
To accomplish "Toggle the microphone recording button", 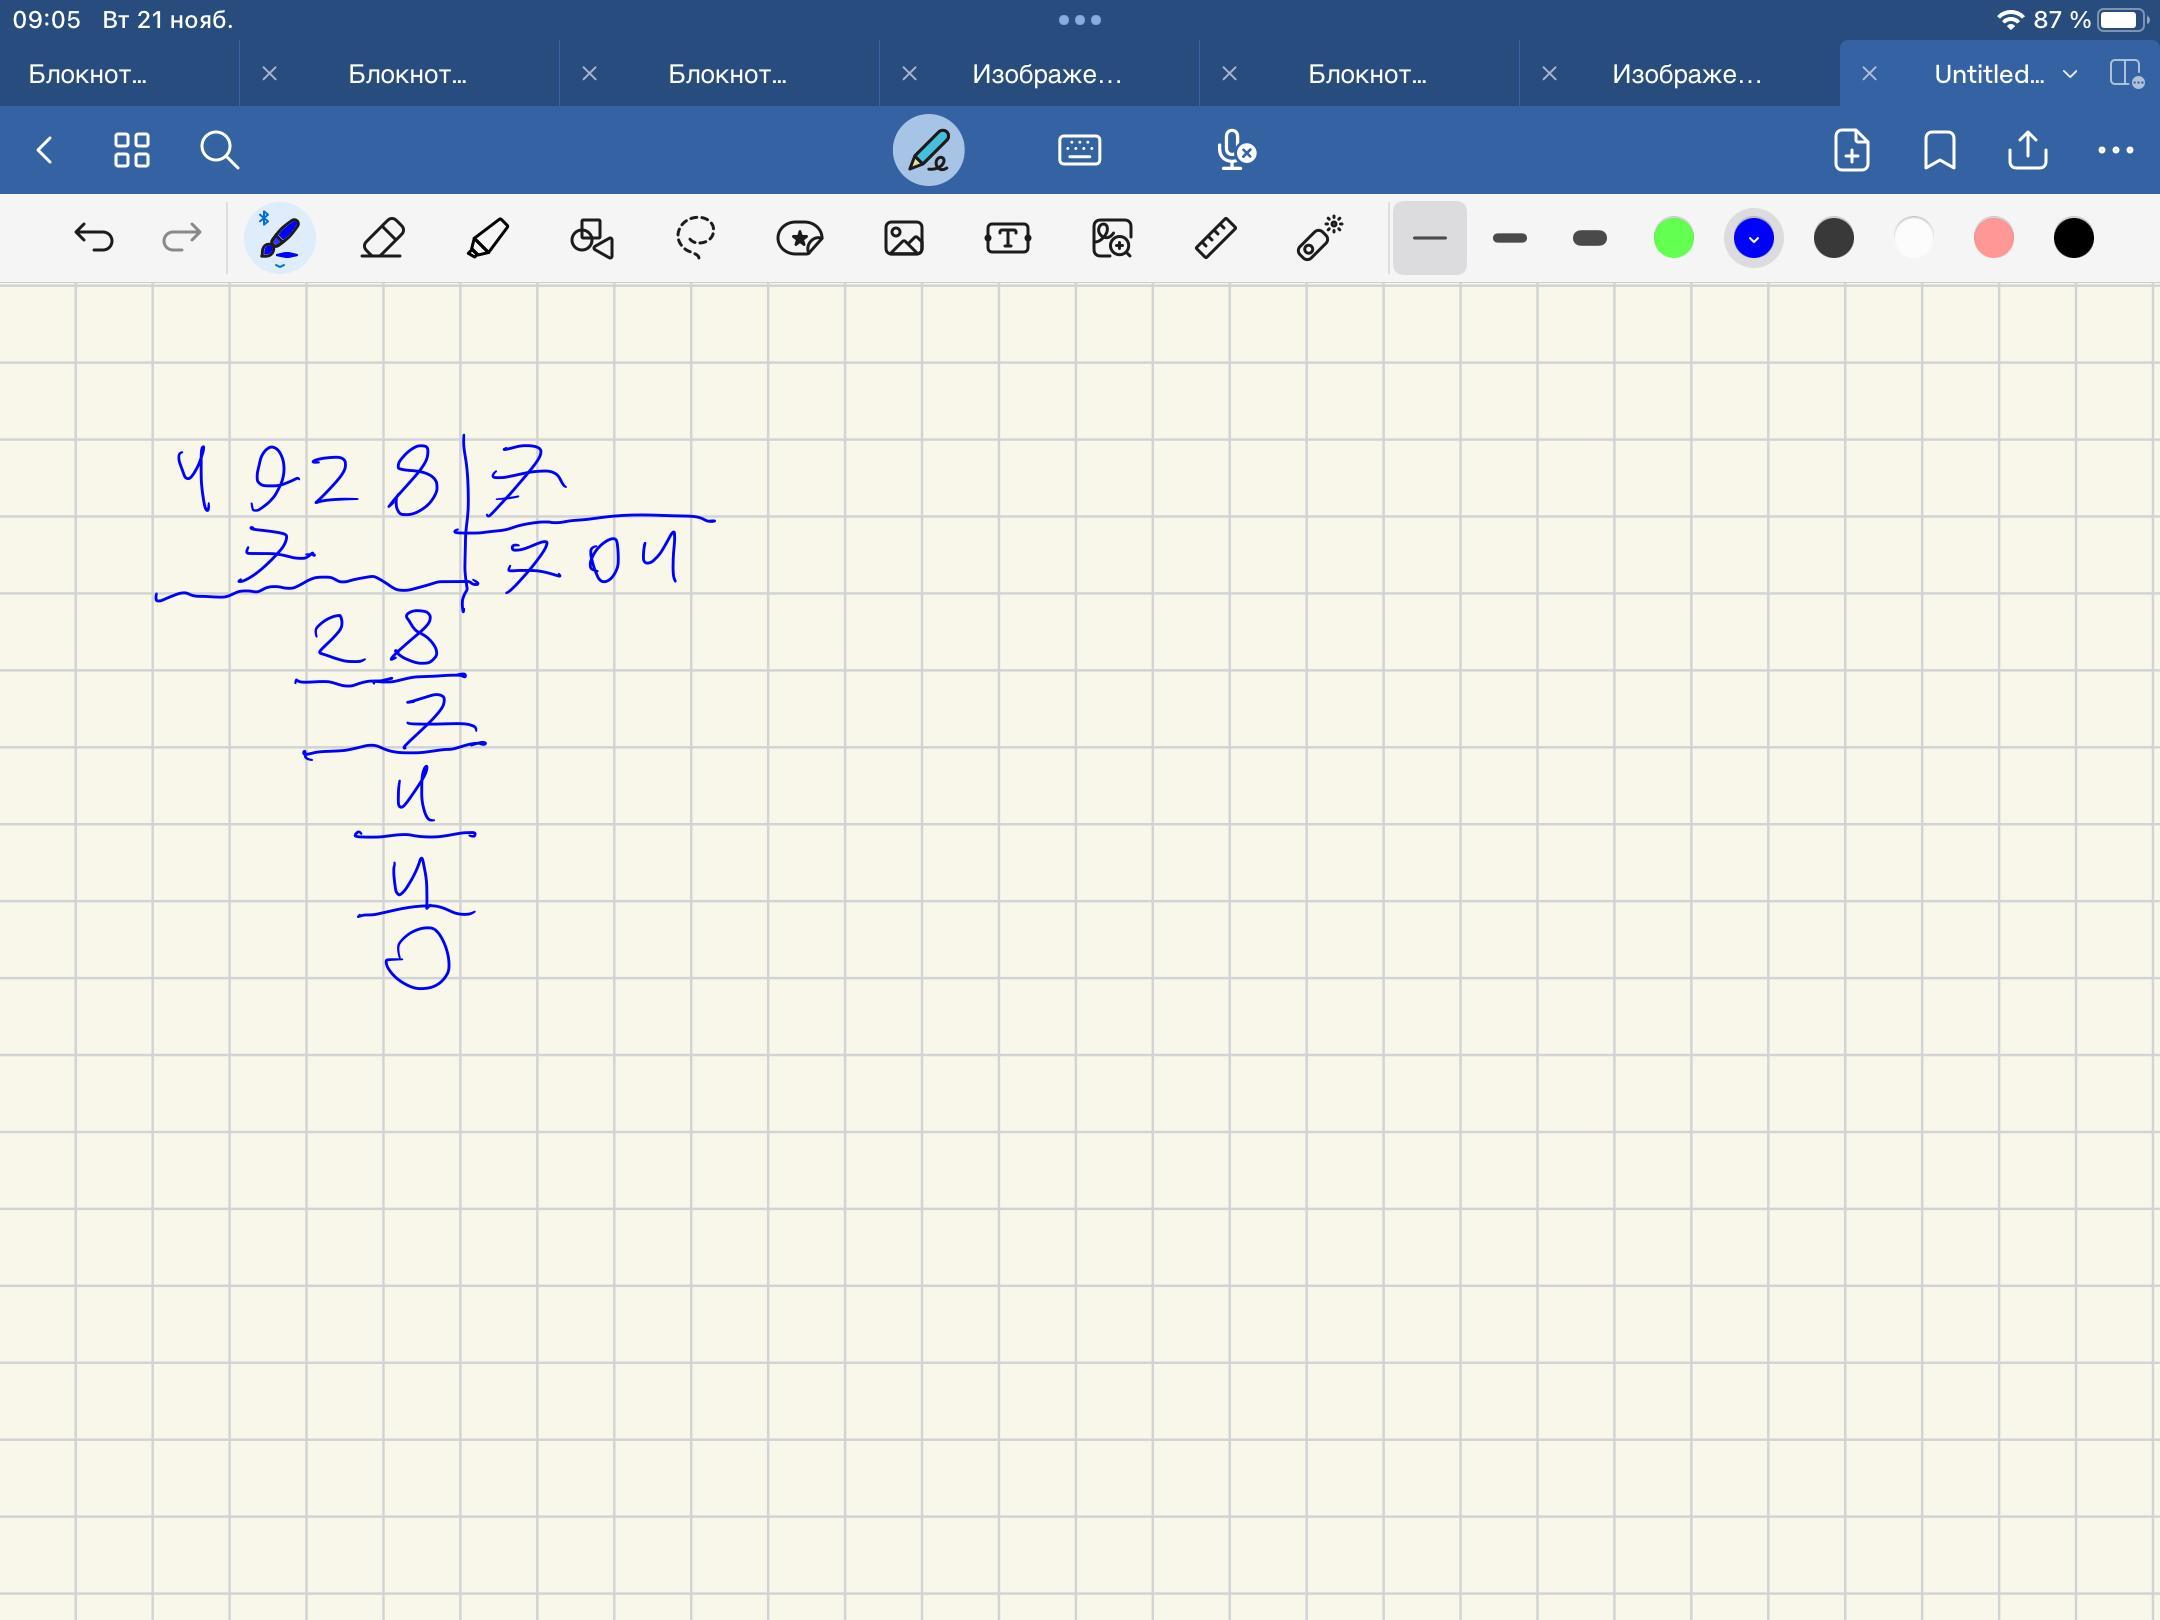I will coord(1236,151).
